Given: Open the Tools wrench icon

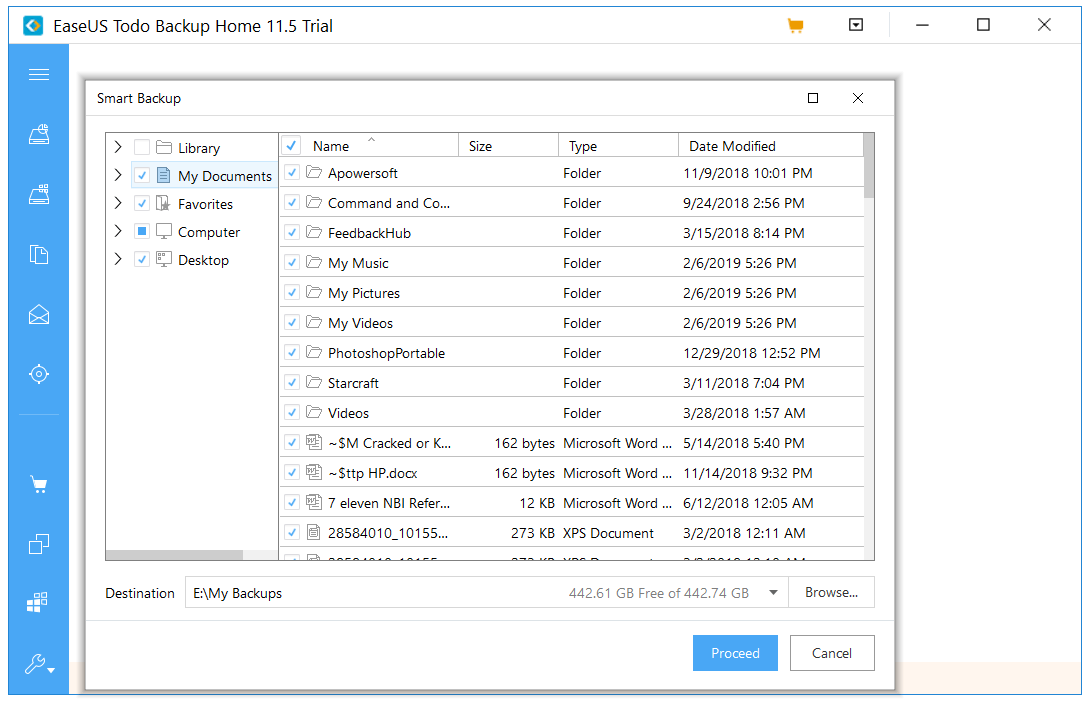Looking at the screenshot, I should point(40,665).
